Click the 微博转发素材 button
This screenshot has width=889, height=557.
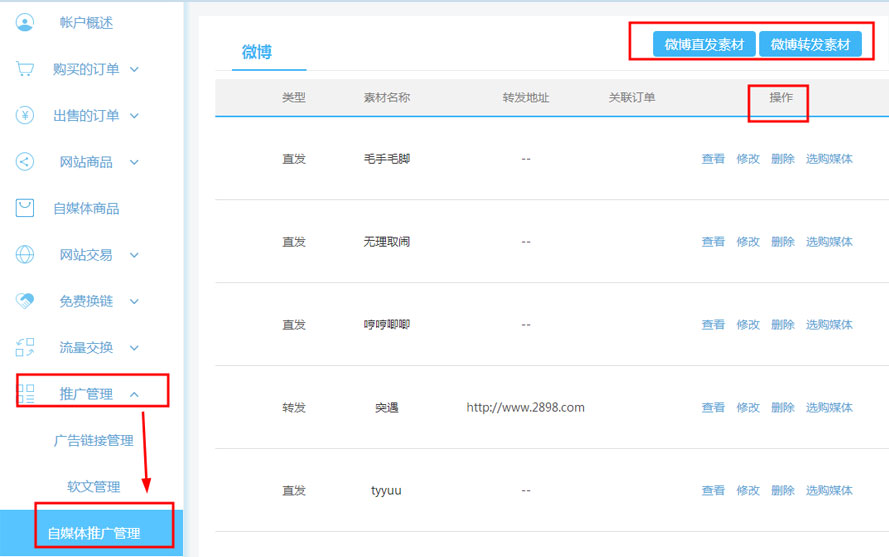coord(810,45)
